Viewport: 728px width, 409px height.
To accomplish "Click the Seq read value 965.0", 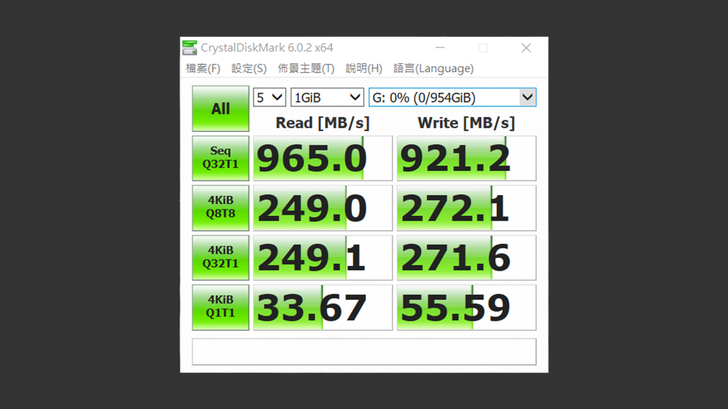I will tap(323, 158).
